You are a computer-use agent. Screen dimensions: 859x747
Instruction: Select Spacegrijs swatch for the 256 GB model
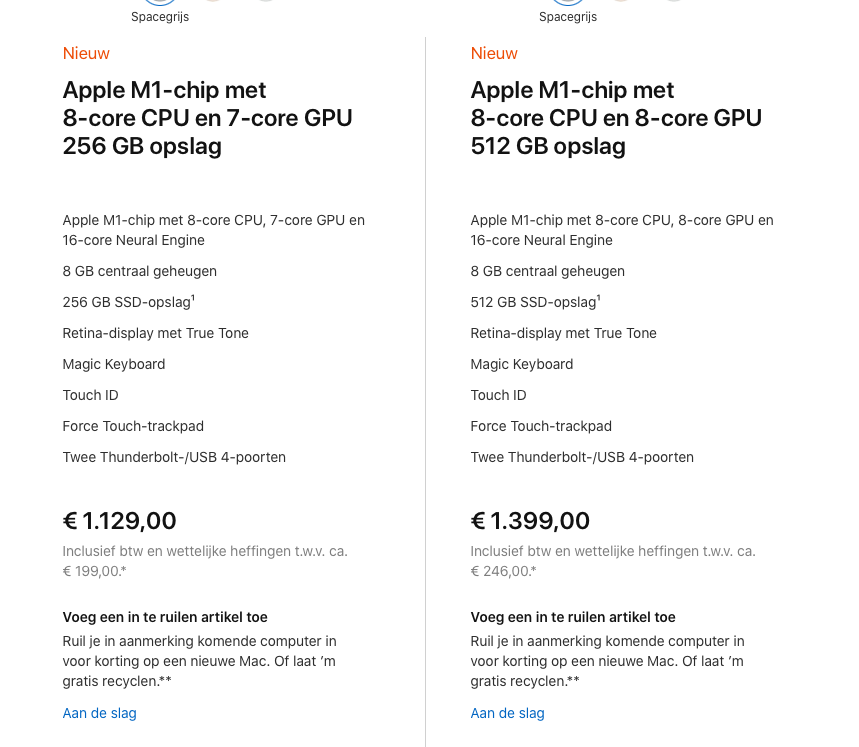160,1
